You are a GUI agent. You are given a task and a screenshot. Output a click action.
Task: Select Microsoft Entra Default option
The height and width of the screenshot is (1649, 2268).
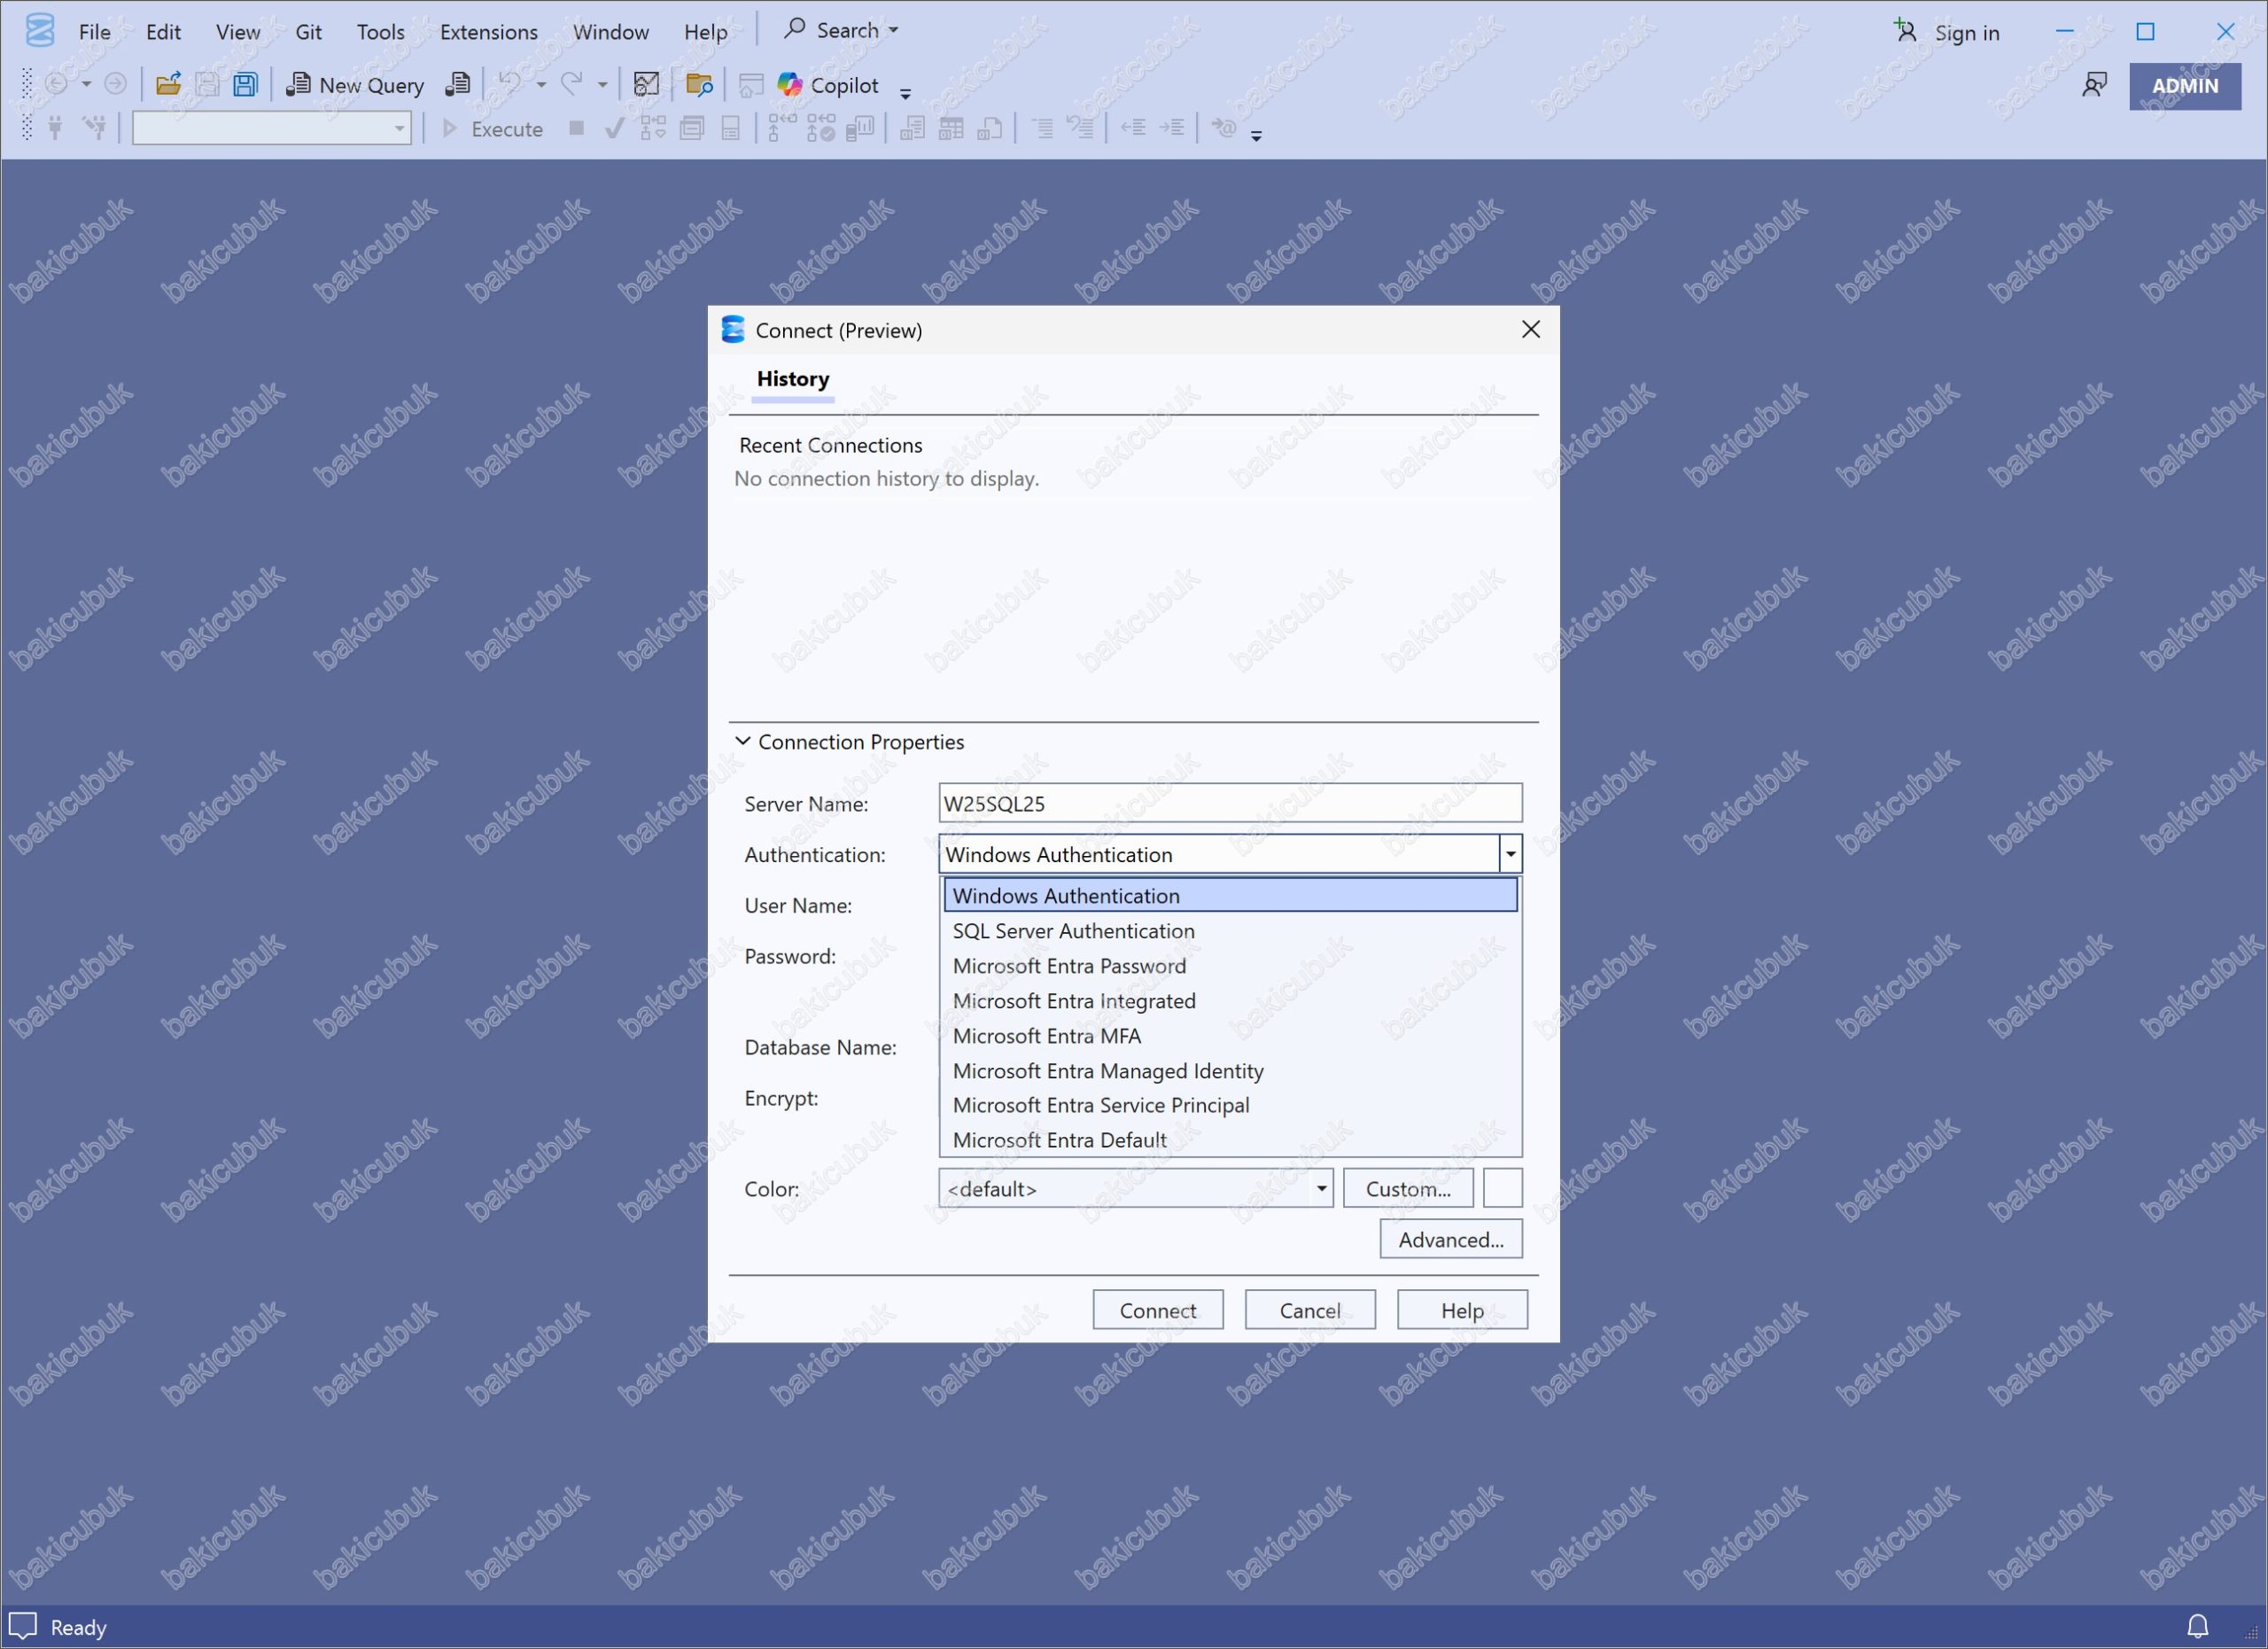click(1230, 1140)
